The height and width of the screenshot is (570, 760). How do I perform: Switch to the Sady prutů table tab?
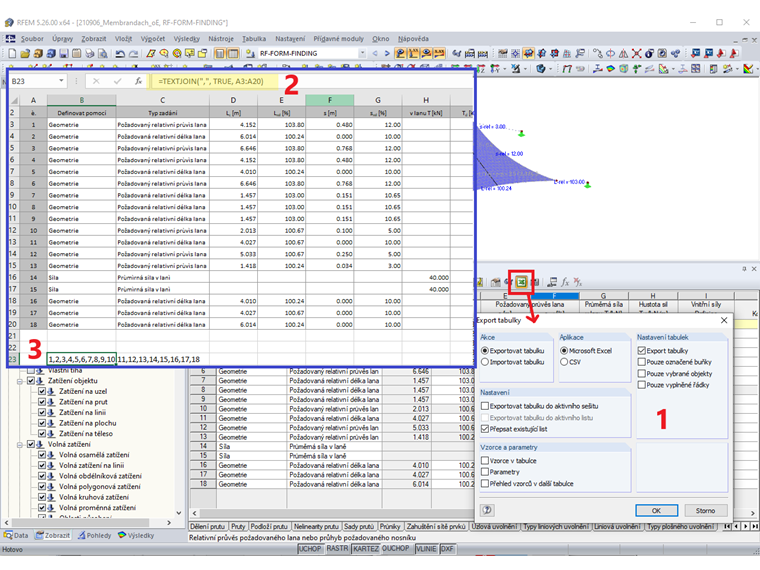pos(359,526)
